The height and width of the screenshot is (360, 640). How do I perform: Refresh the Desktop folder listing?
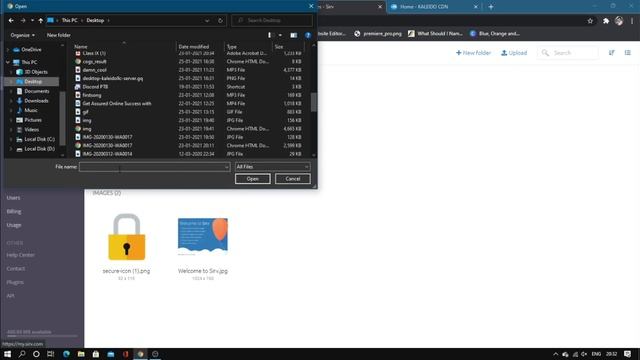220,20
